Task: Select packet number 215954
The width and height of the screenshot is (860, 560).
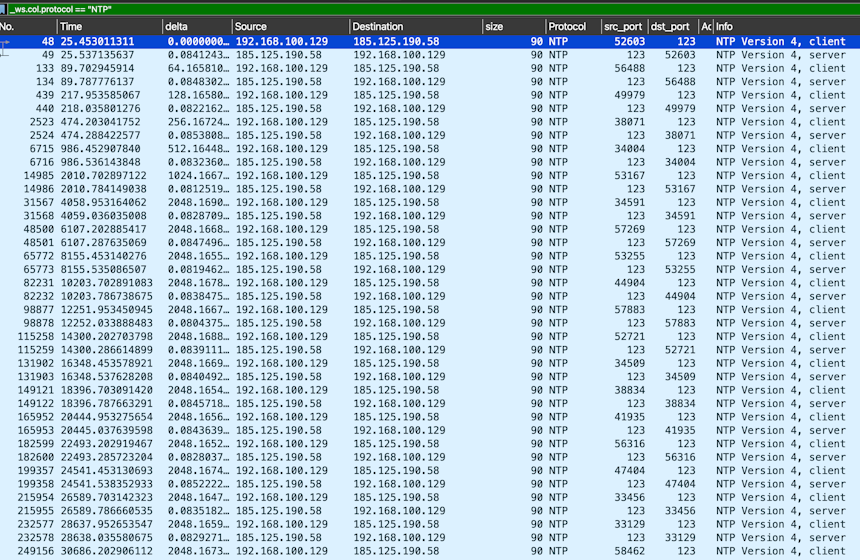Action: pyautogui.click(x=430, y=497)
